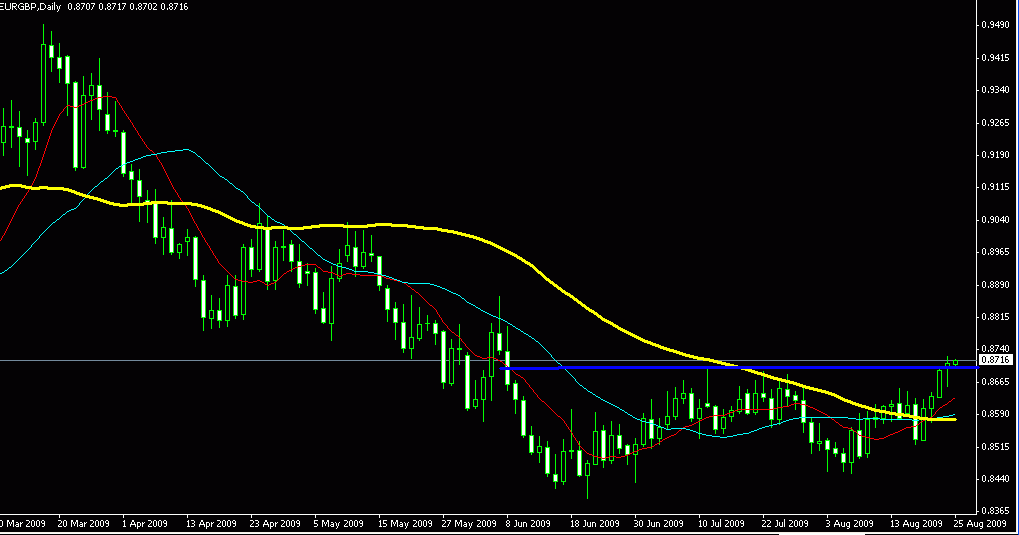The height and width of the screenshot is (535, 1019).
Task: Click the close value 0.8716 in header
Action: click(x=174, y=7)
